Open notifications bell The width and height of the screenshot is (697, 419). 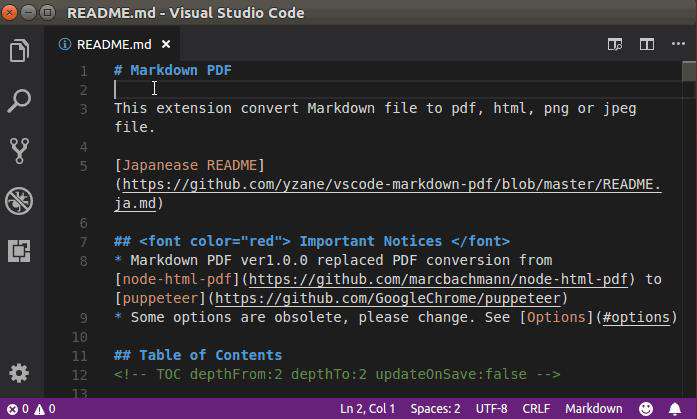(675, 409)
